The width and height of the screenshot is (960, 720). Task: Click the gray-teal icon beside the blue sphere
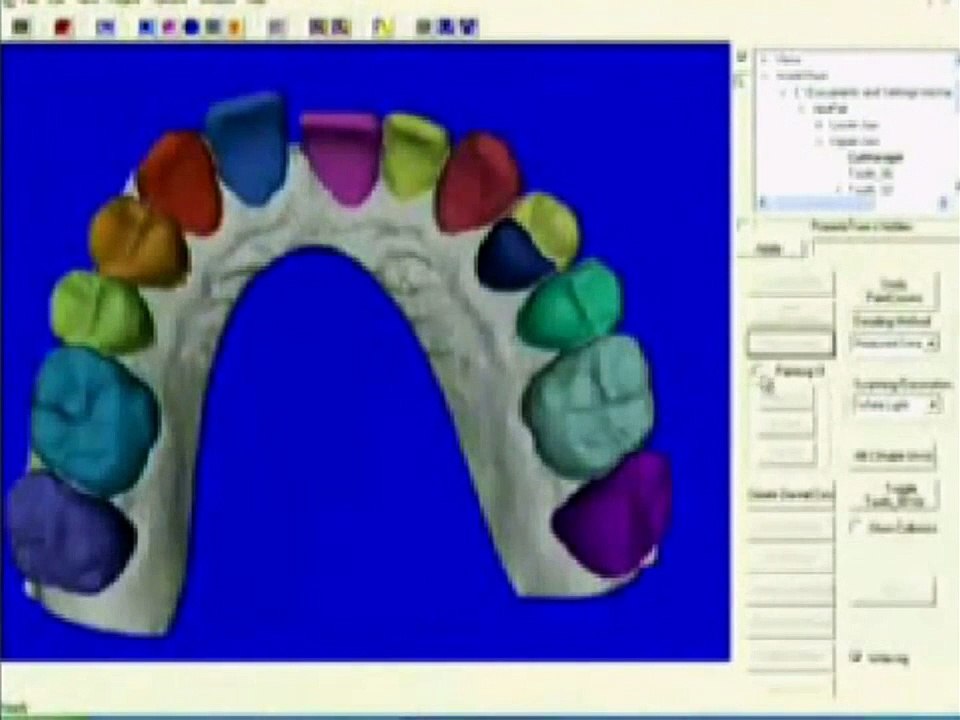click(214, 27)
